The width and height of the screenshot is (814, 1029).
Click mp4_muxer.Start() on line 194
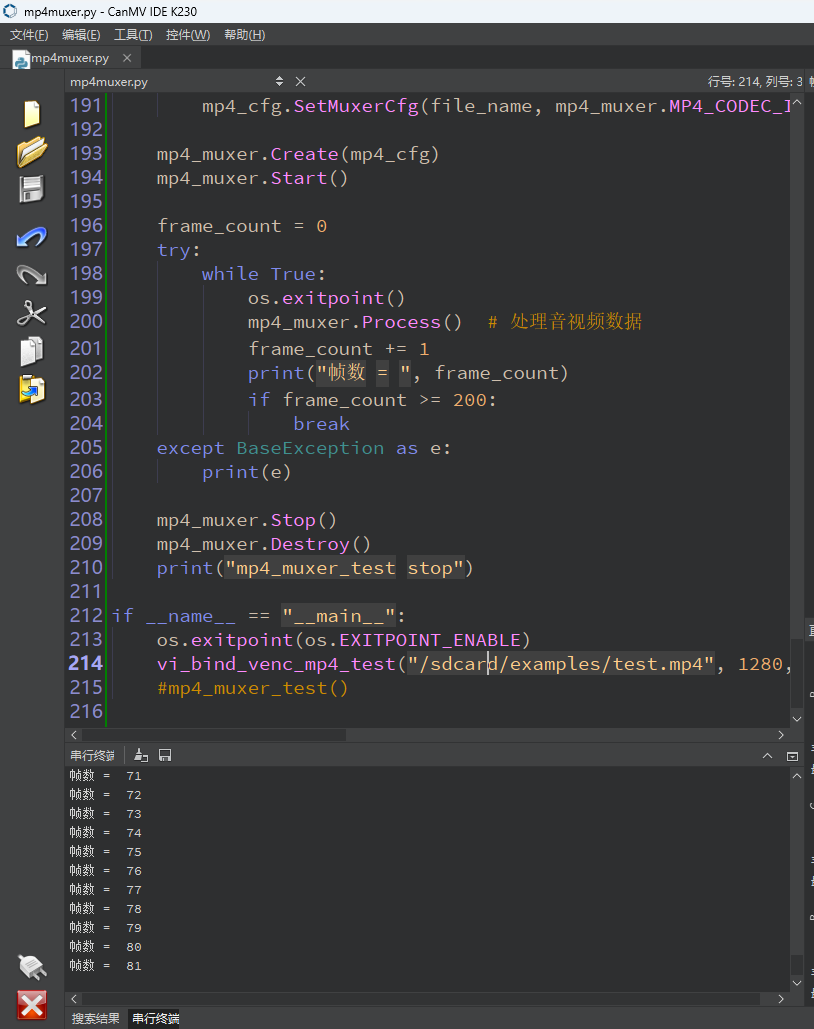pyautogui.click(x=252, y=178)
